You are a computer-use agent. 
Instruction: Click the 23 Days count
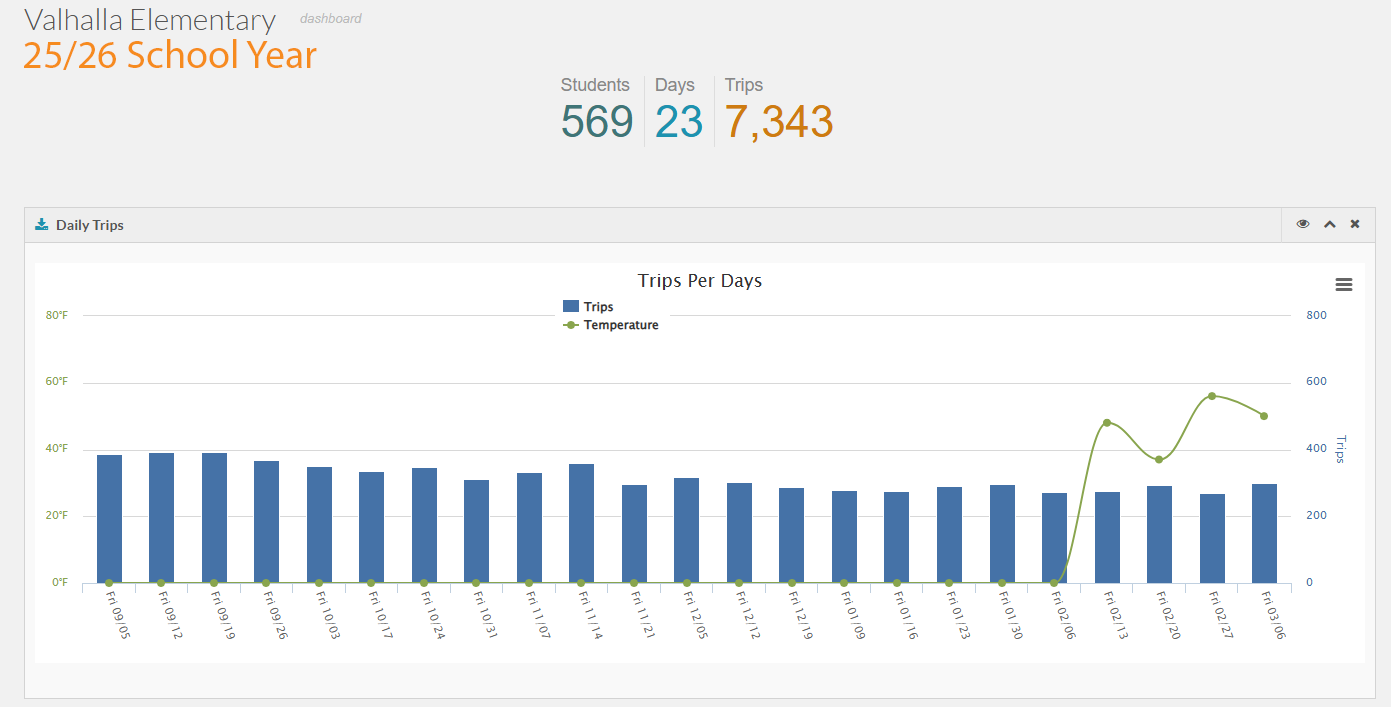(x=679, y=122)
